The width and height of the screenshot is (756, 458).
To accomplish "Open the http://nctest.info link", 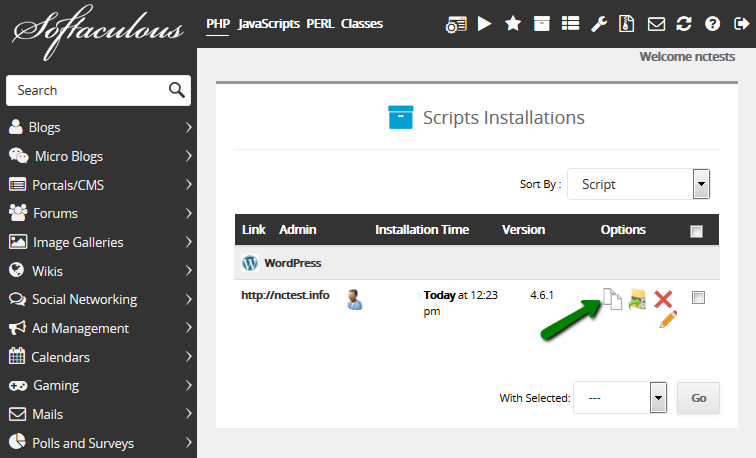I will tap(285, 295).
